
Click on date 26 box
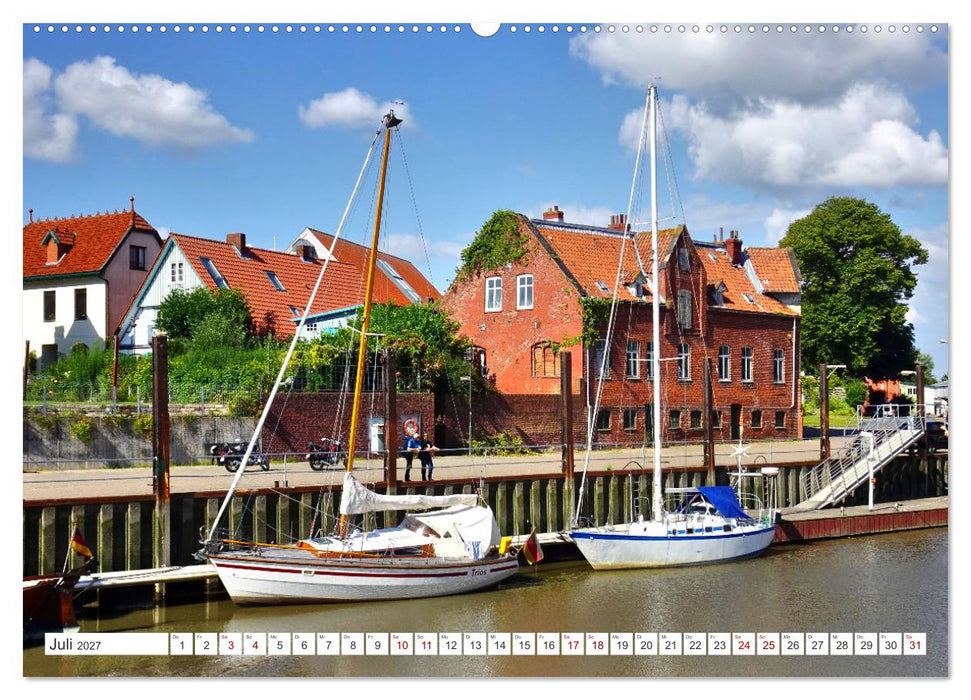(793, 644)
